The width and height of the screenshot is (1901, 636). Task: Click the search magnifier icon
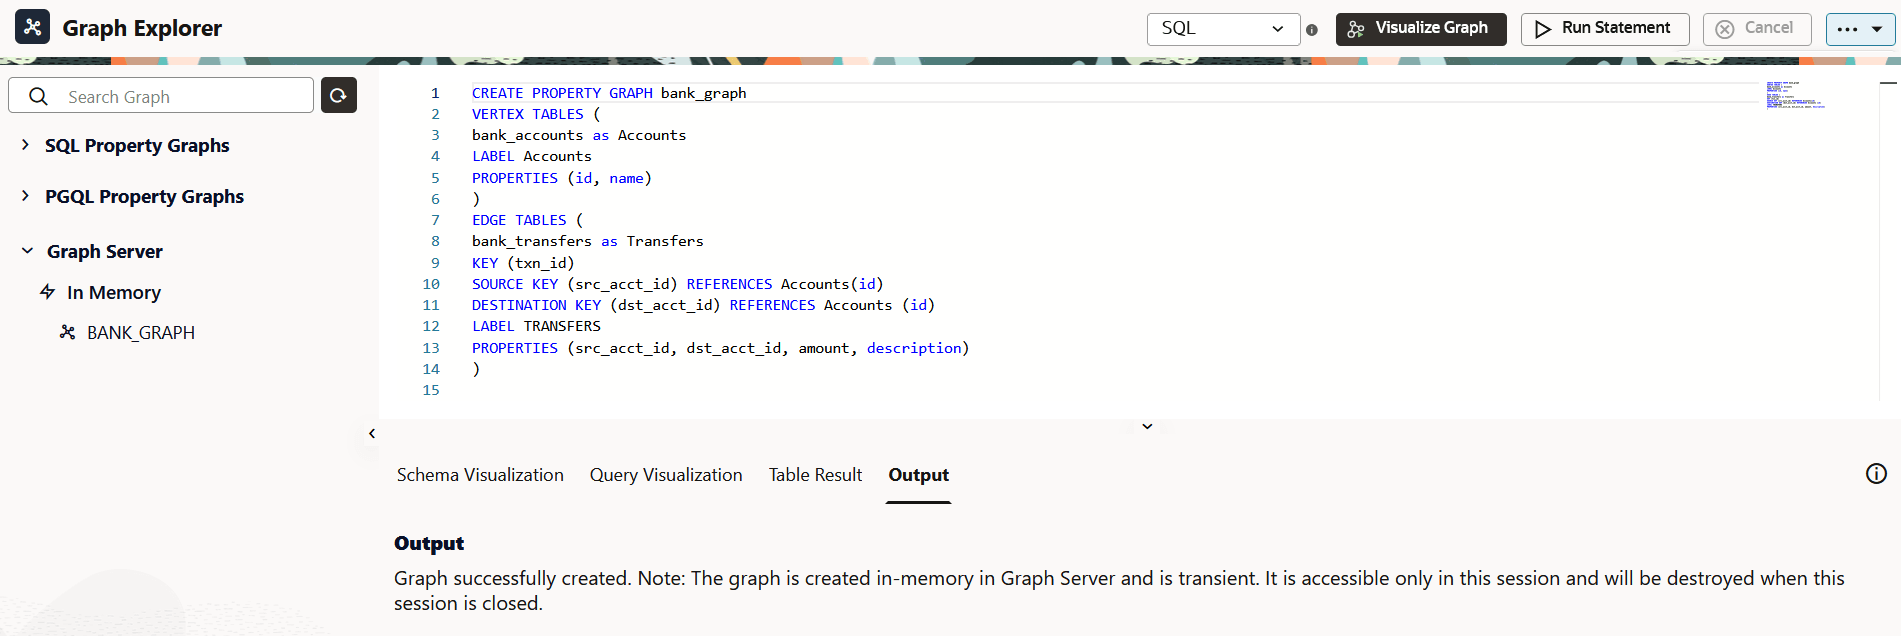point(38,96)
